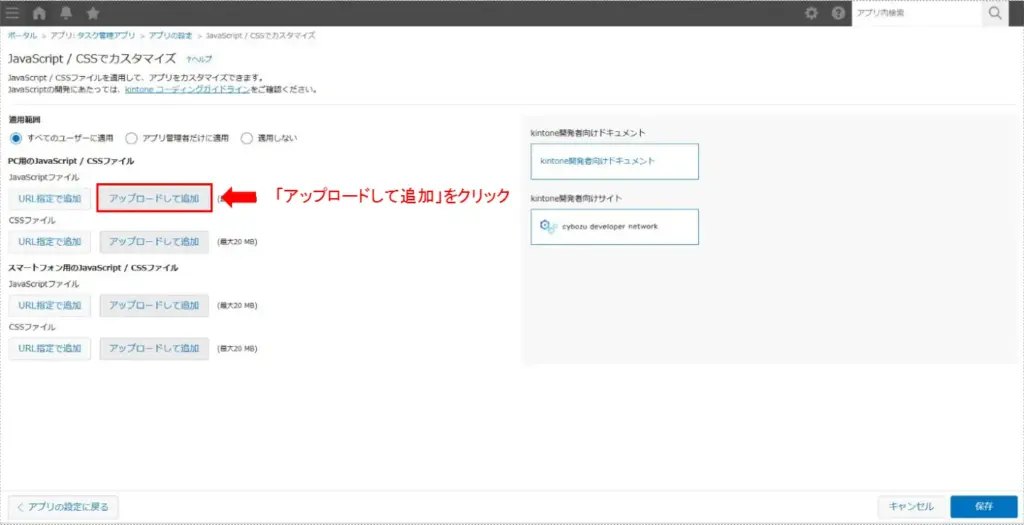Open the ヘルプ link beside the title
Image resolution: width=1024 pixels, height=525 pixels.
199,59
